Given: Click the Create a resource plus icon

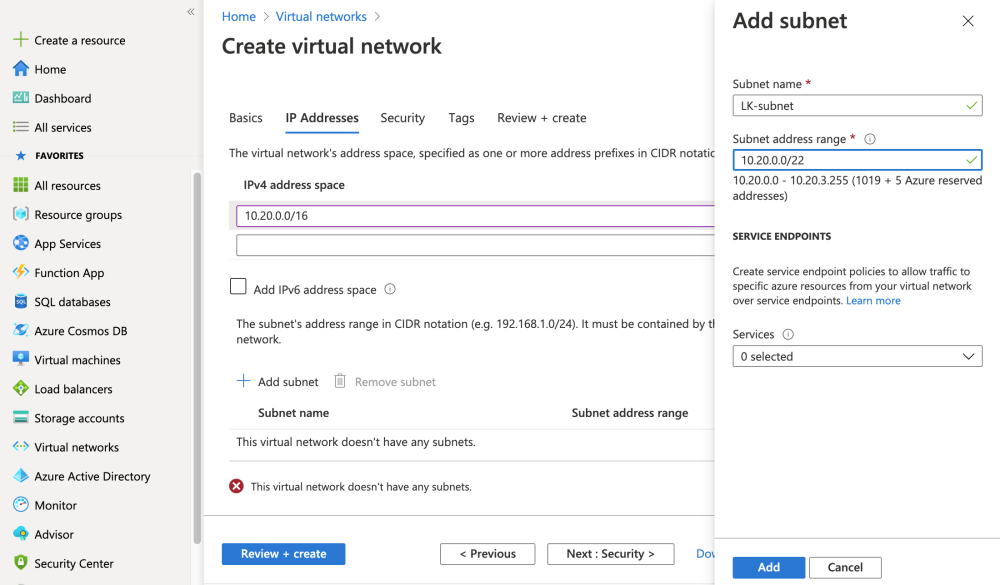Looking at the screenshot, I should (20, 40).
